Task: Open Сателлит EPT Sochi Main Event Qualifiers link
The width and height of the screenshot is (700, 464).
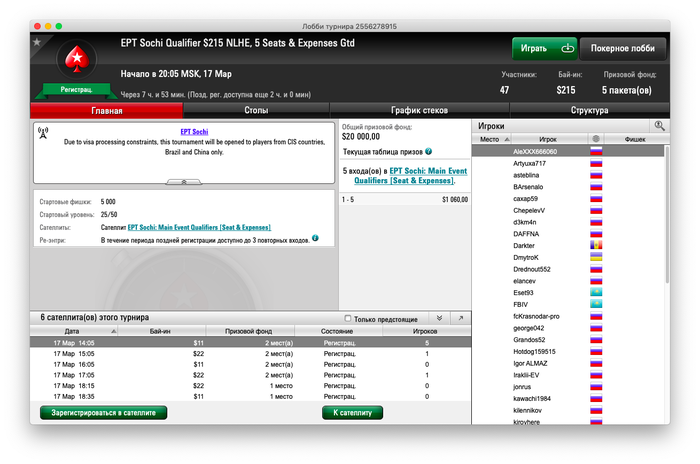Action: click(x=199, y=227)
